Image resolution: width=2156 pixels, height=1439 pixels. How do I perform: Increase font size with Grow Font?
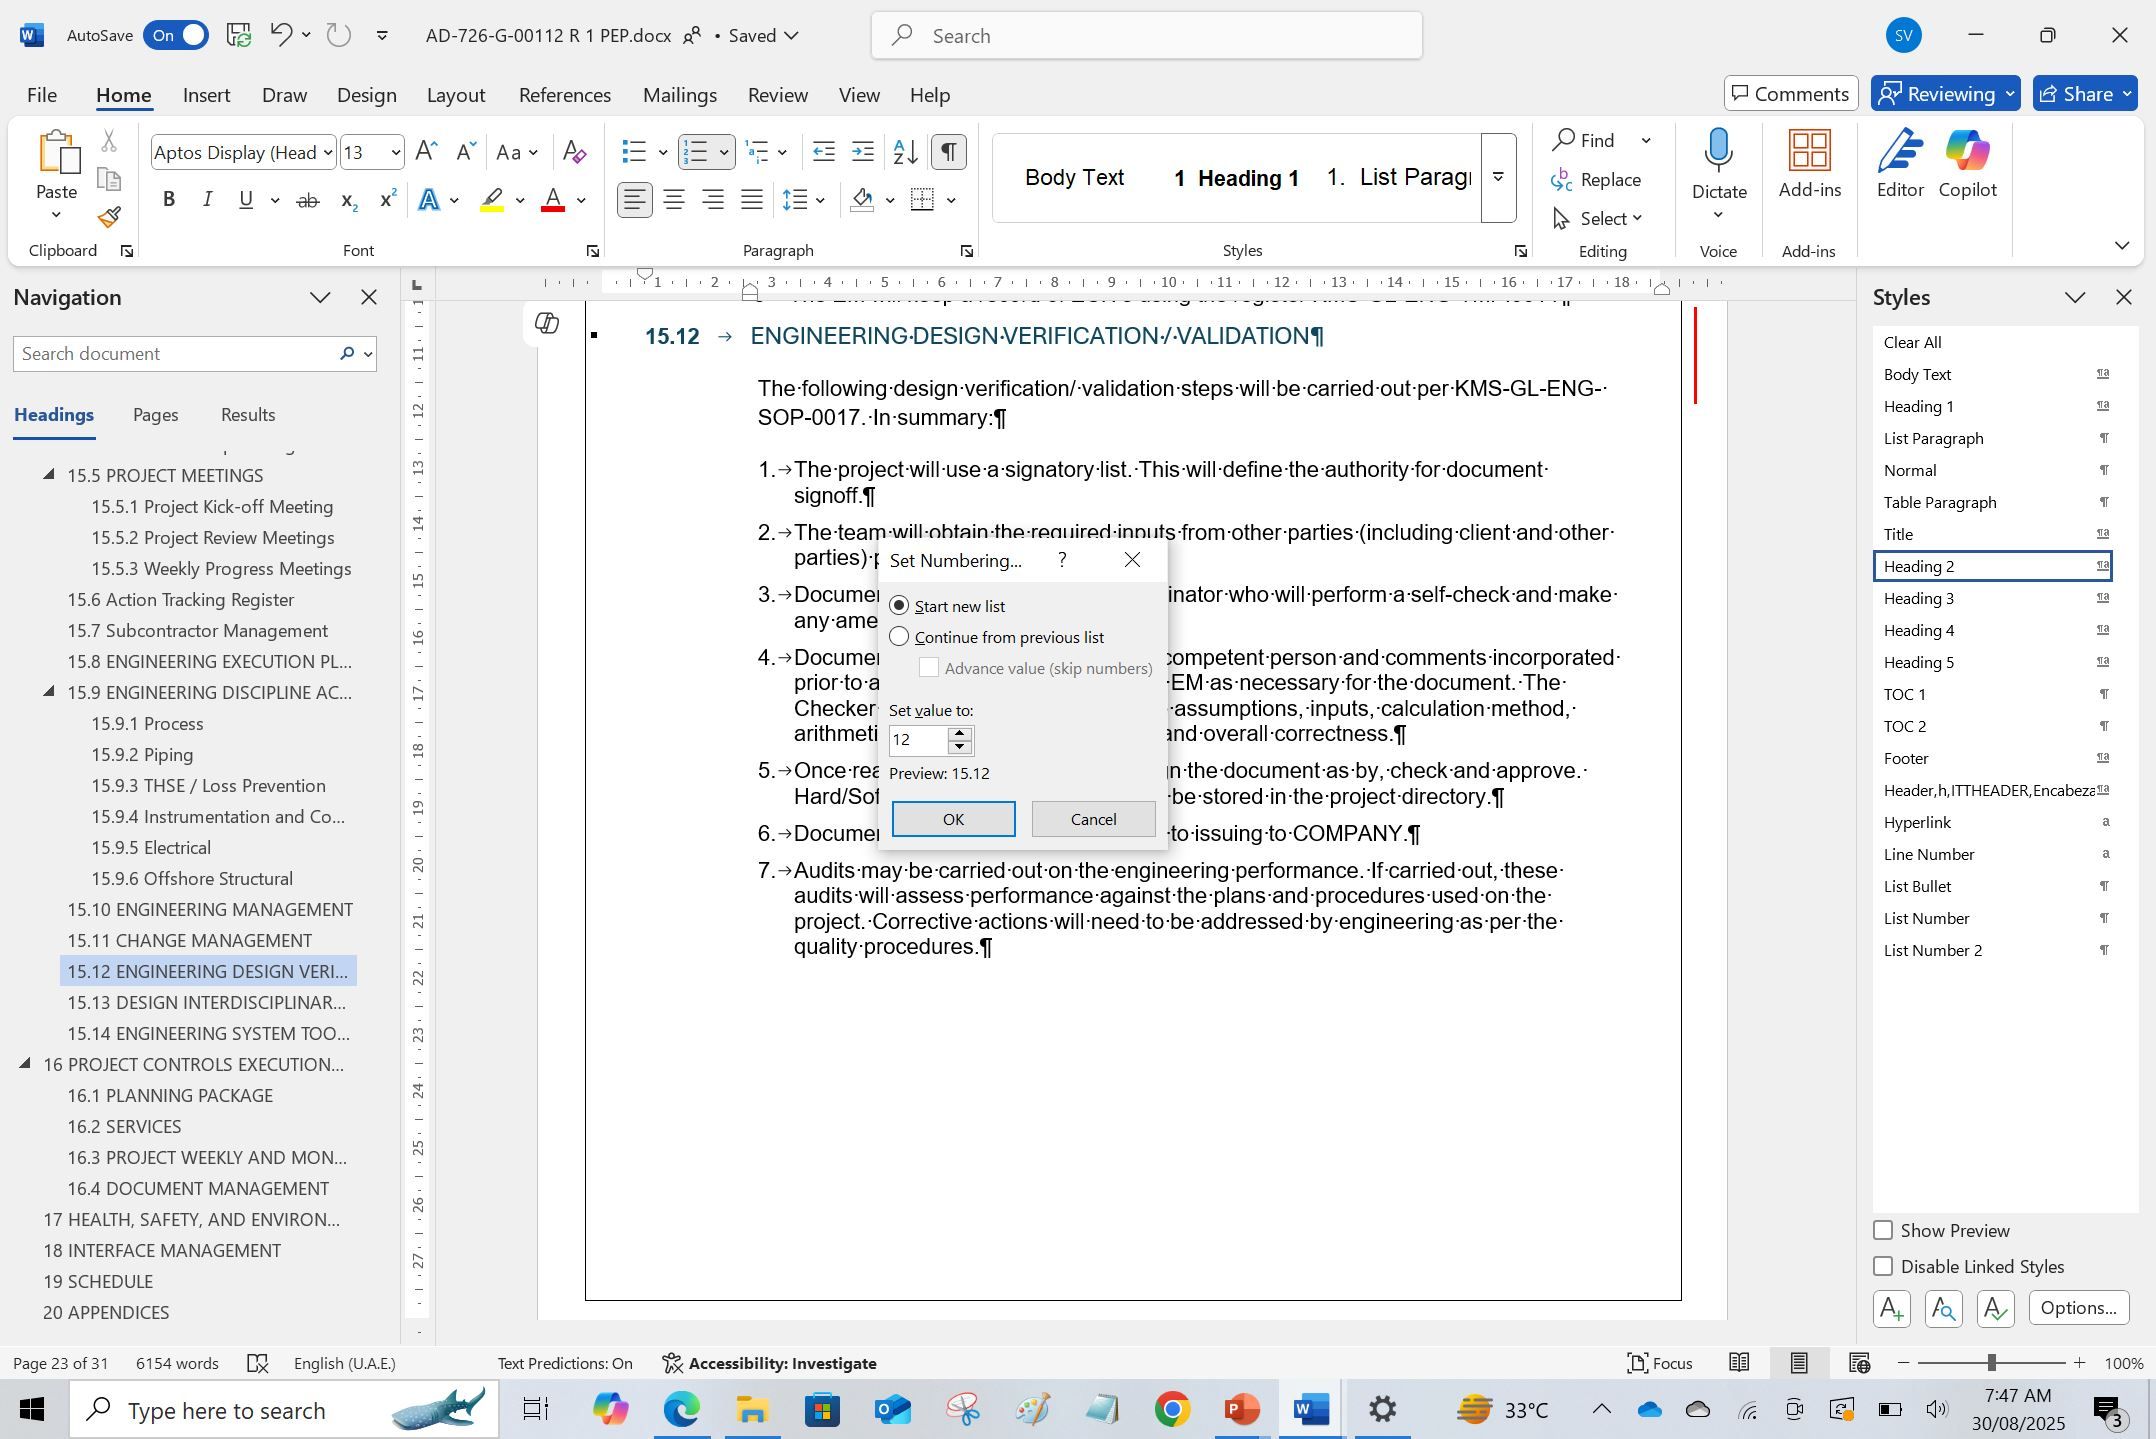[x=426, y=152]
